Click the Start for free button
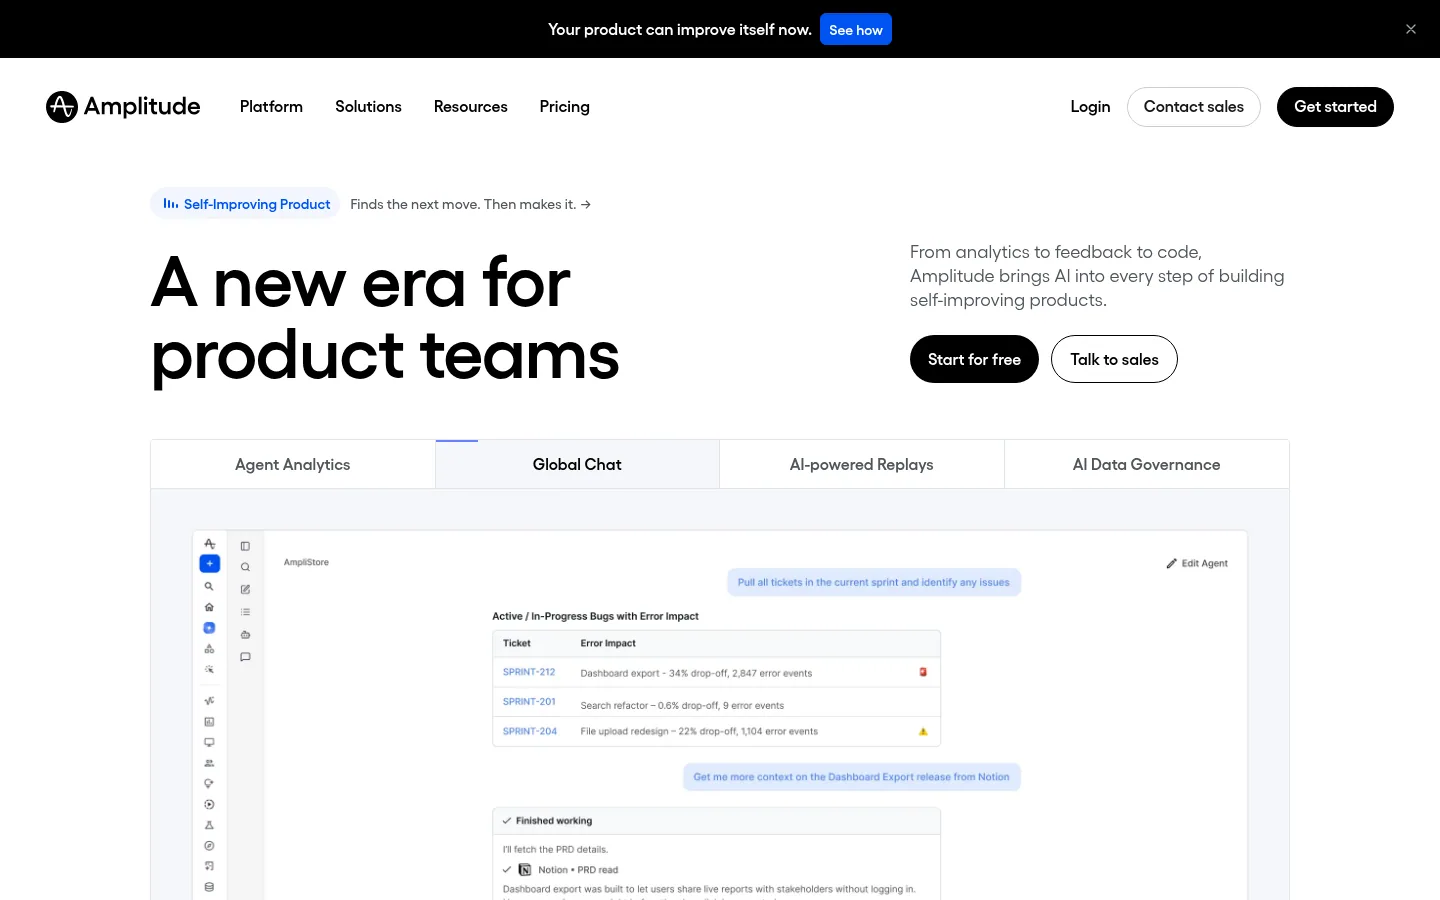The height and width of the screenshot is (900, 1440). 974,359
